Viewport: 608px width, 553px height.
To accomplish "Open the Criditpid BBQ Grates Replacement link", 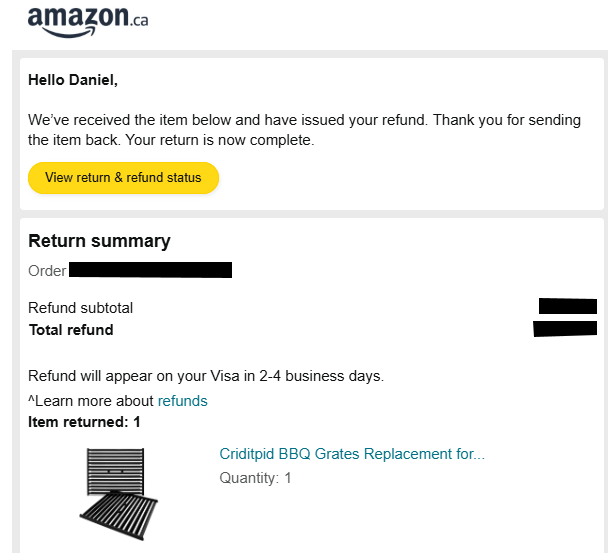I will (x=352, y=454).
